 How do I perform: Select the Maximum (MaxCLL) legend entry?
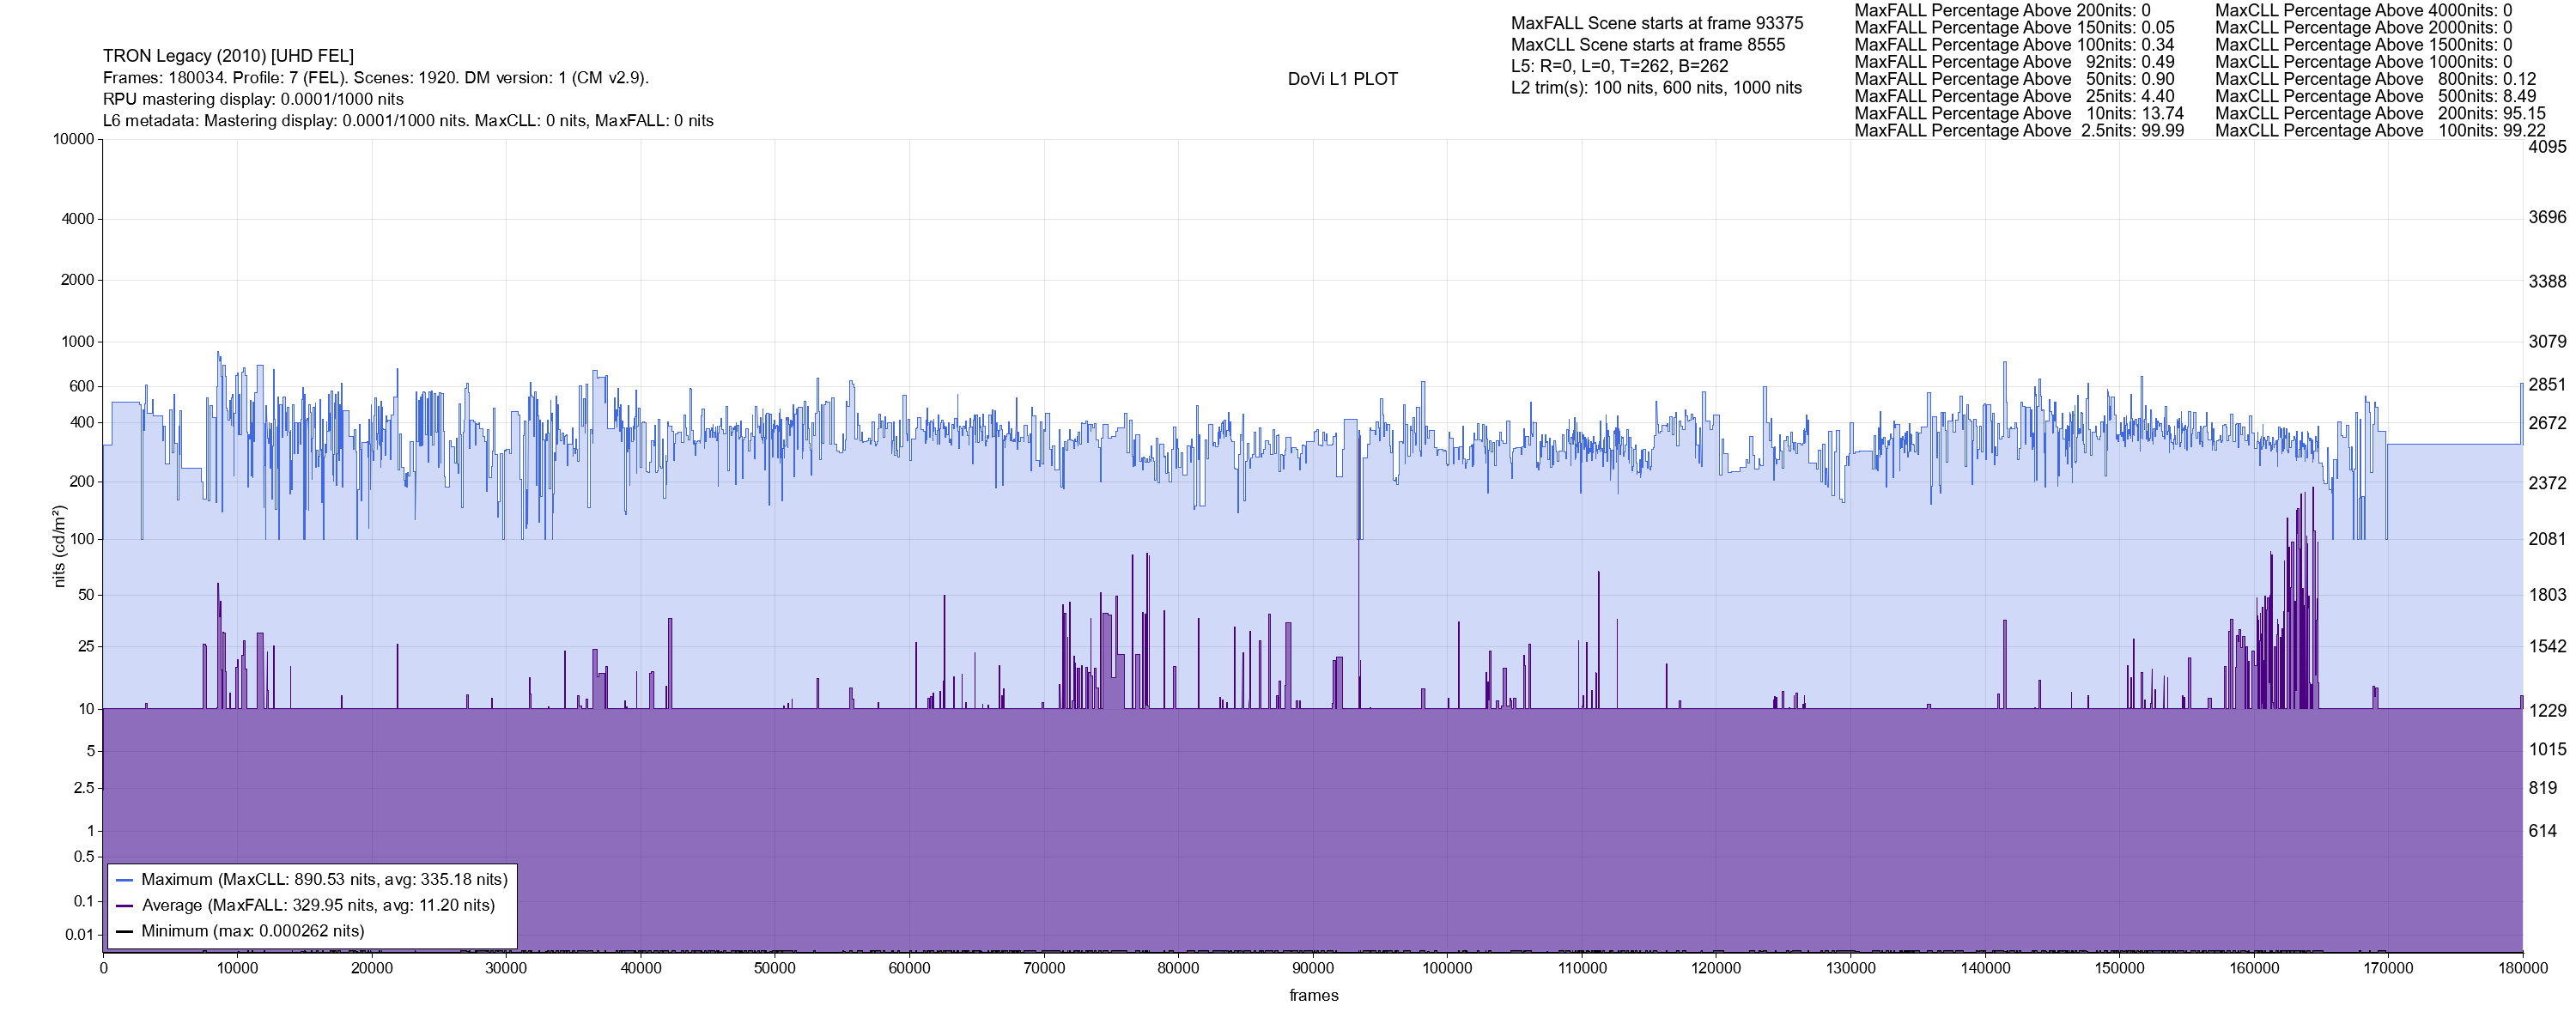[x=324, y=880]
